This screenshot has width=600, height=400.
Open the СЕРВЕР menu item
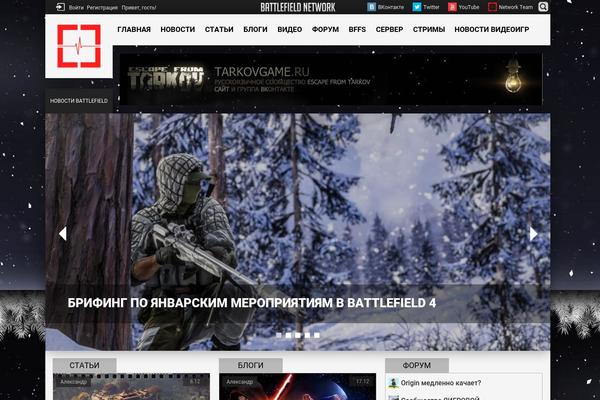tap(389, 29)
